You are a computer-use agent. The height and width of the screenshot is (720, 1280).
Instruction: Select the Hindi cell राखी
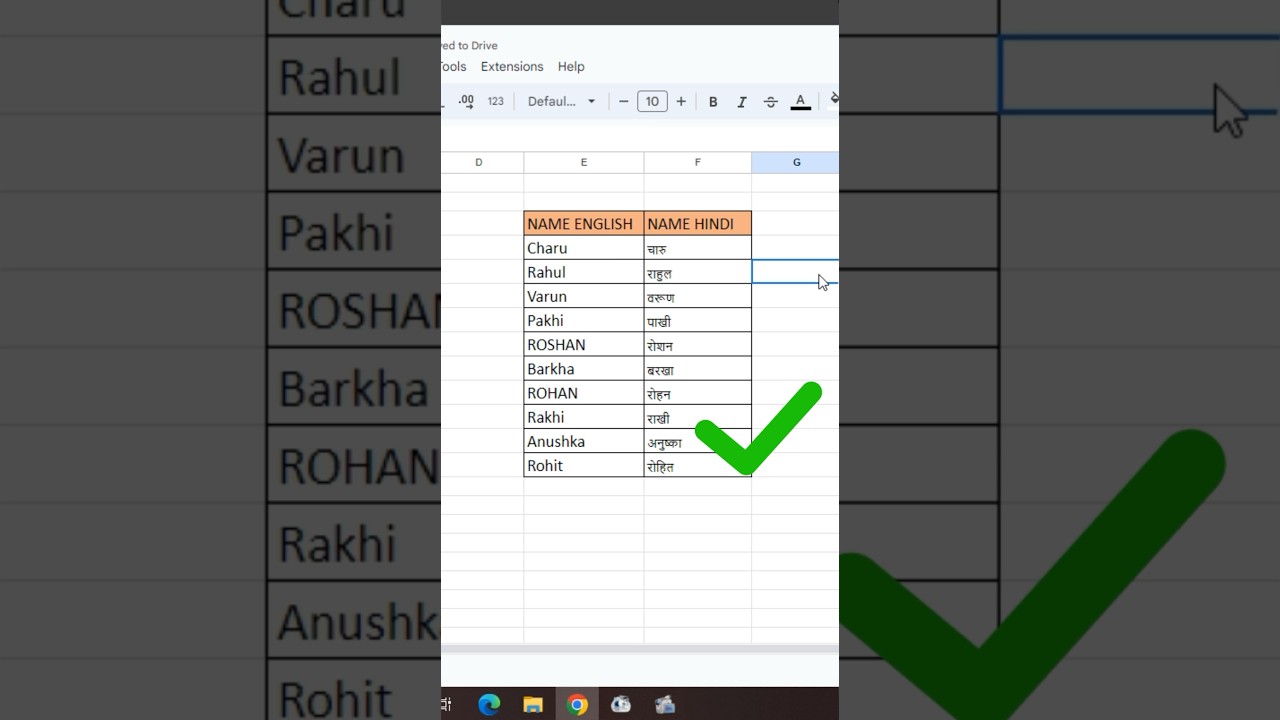pyautogui.click(x=698, y=417)
